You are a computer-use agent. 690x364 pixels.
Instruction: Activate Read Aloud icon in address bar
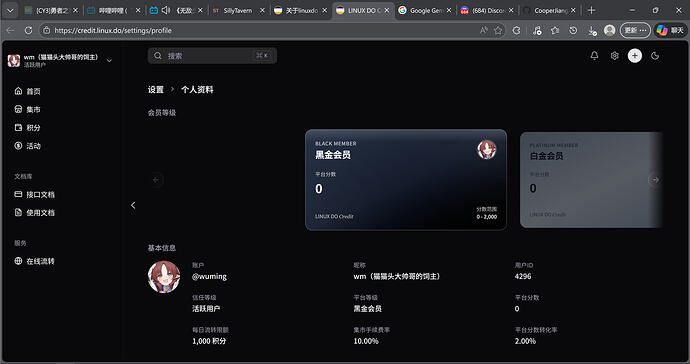484,30
